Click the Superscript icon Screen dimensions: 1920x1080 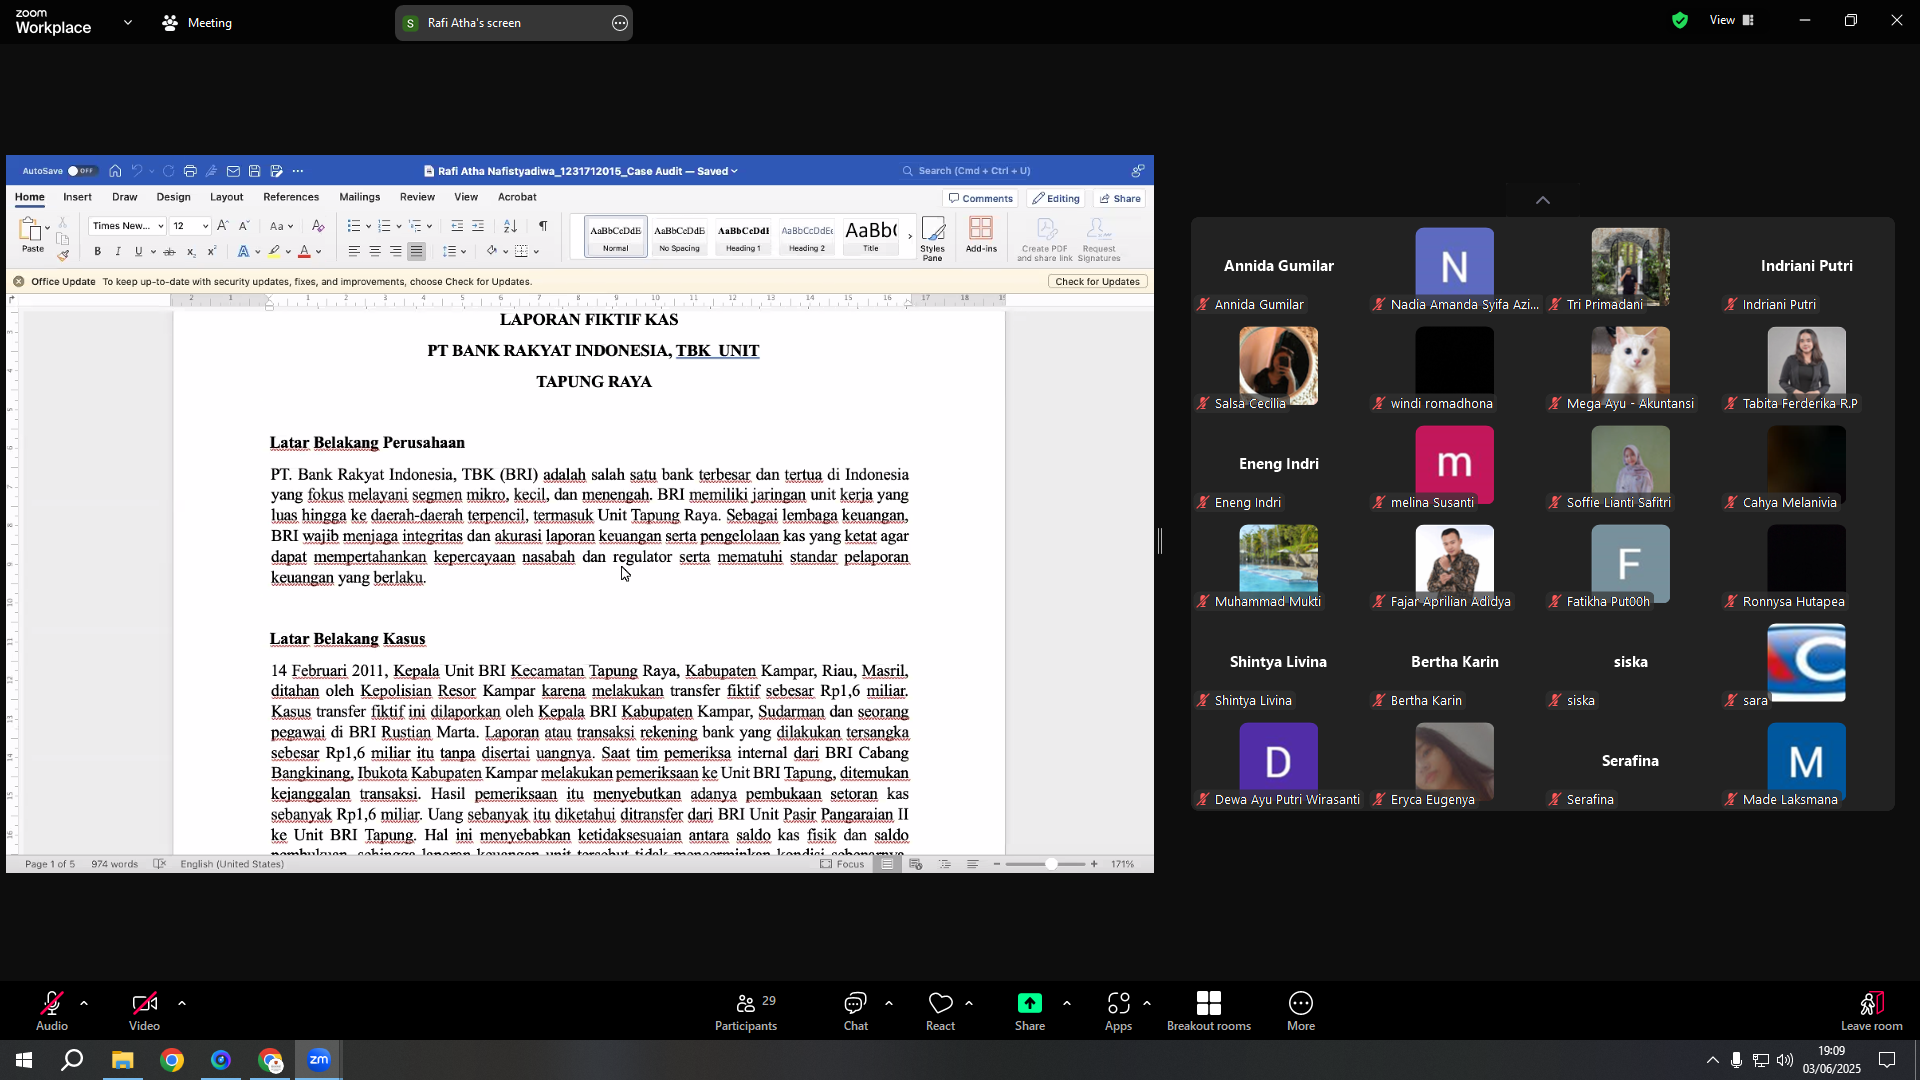211,252
